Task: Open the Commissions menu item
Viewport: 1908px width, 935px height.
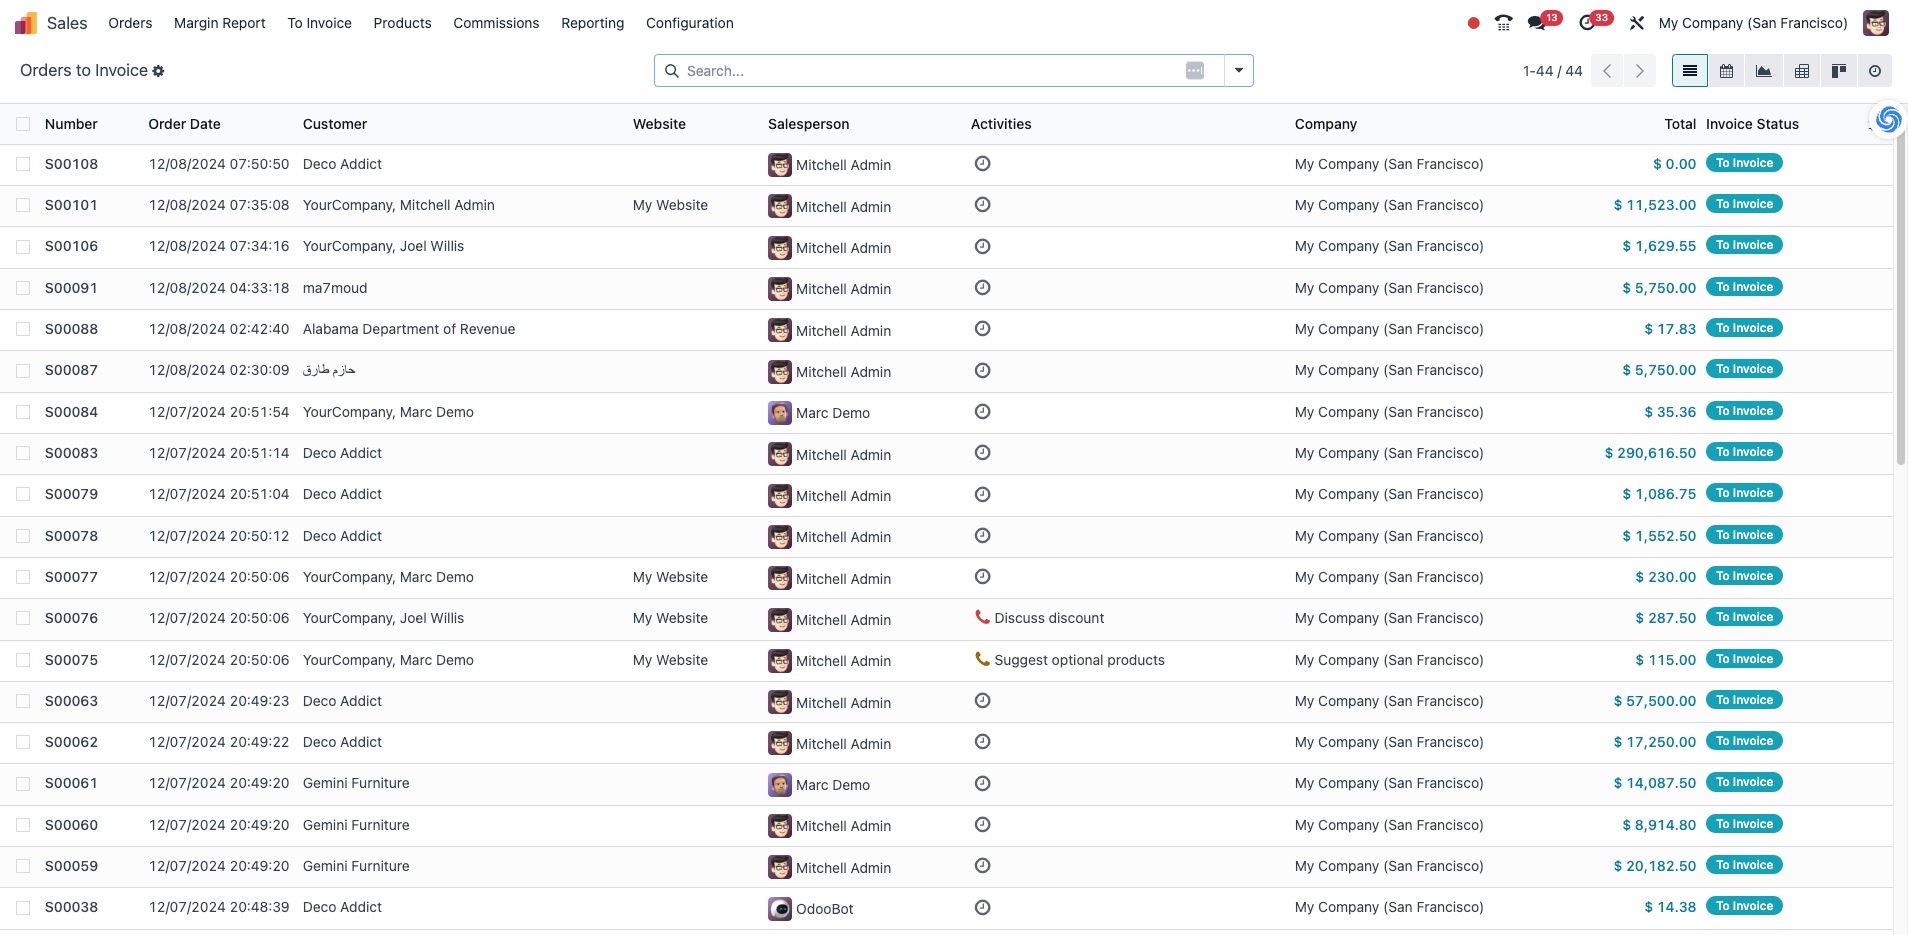Action: pos(496,23)
